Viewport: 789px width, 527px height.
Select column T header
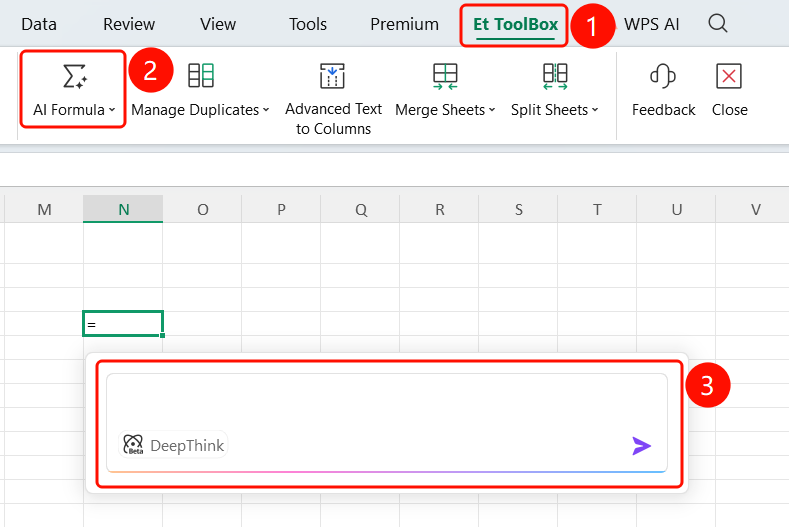[597, 209]
